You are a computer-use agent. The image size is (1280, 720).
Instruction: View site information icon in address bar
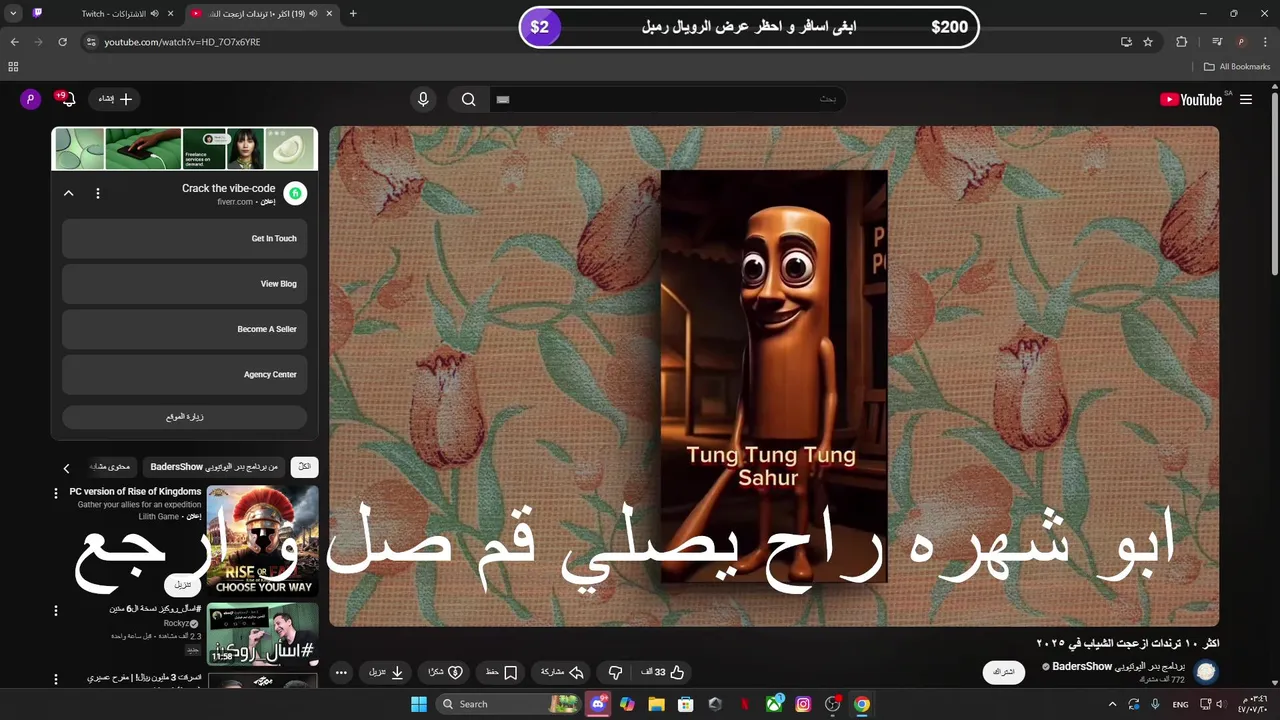click(91, 42)
